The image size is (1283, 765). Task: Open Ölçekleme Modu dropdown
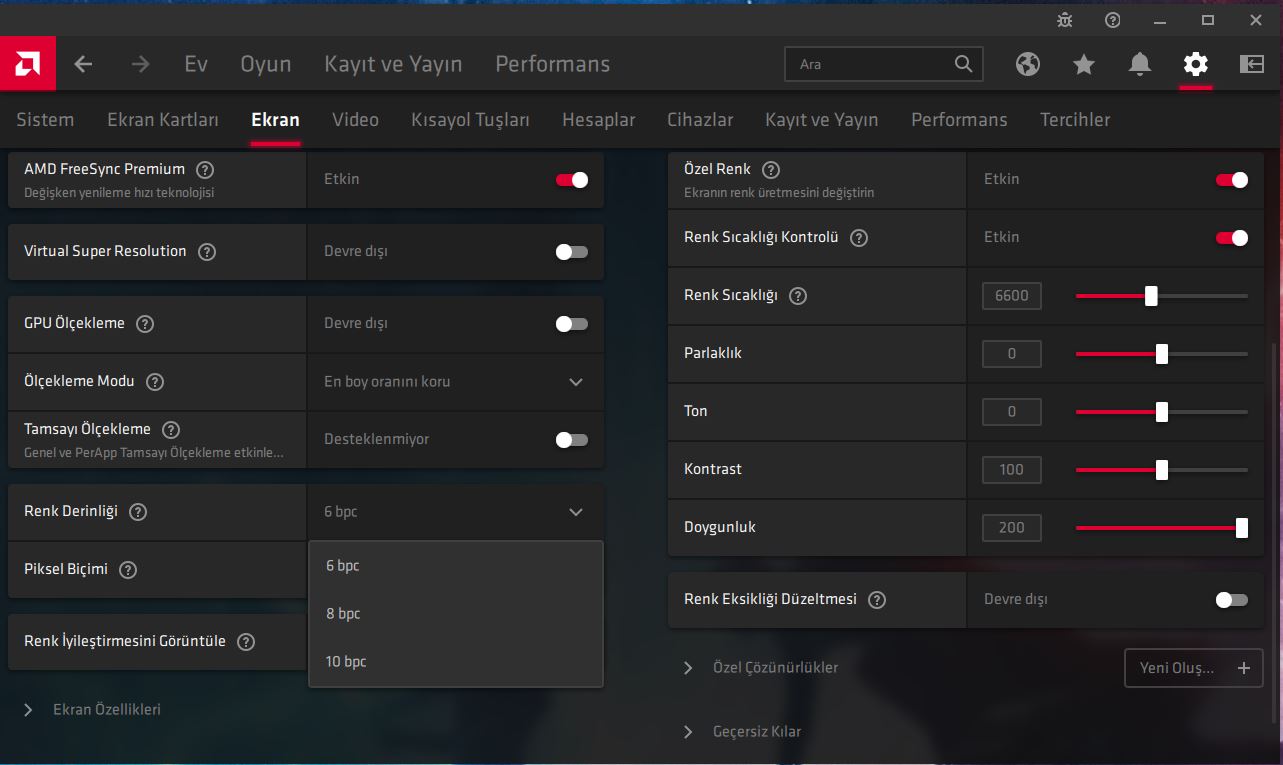[x=456, y=382]
